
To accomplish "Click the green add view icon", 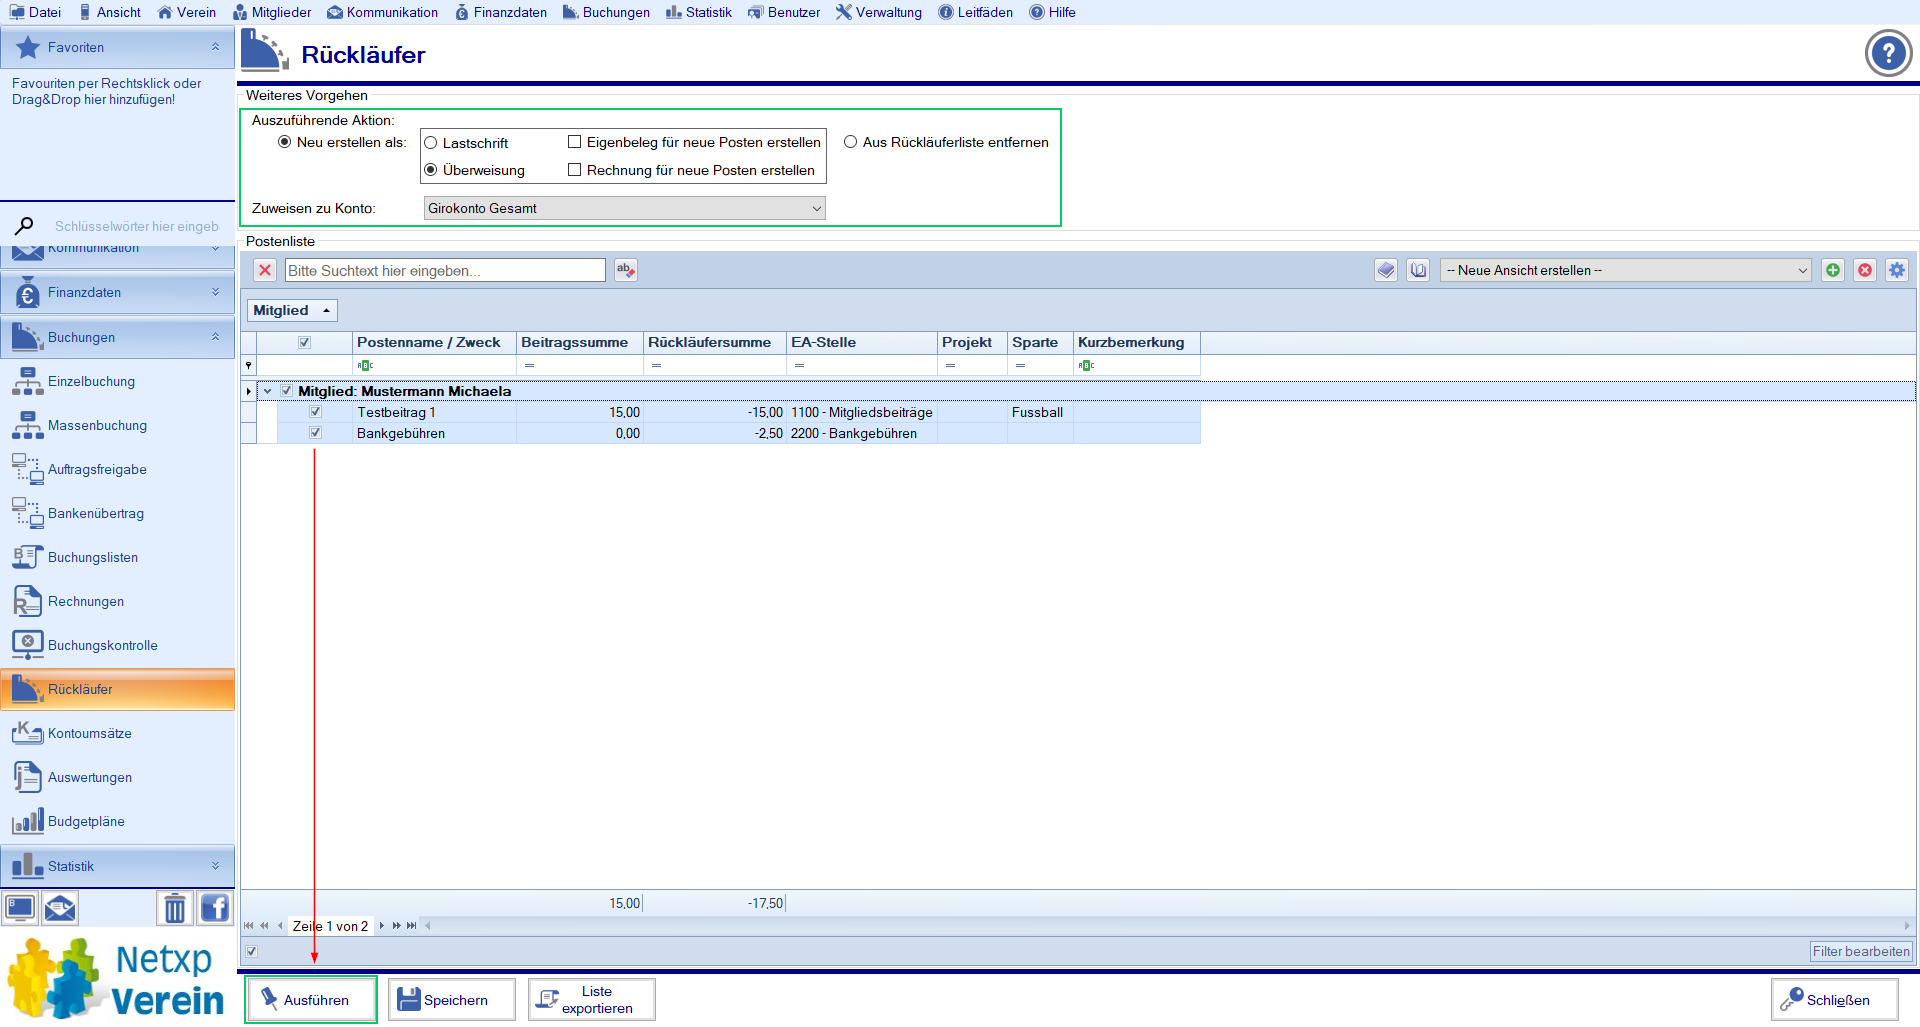I will 1832,270.
